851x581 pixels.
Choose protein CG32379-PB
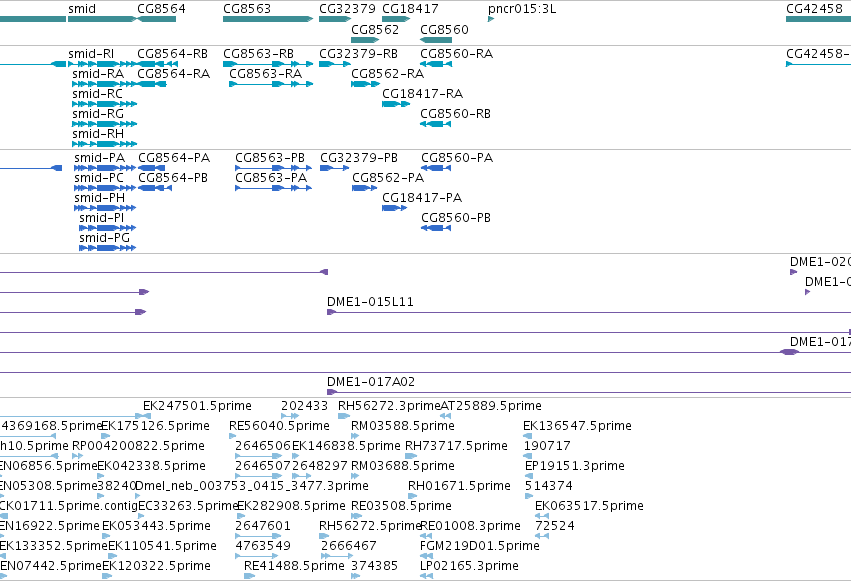tap(359, 158)
